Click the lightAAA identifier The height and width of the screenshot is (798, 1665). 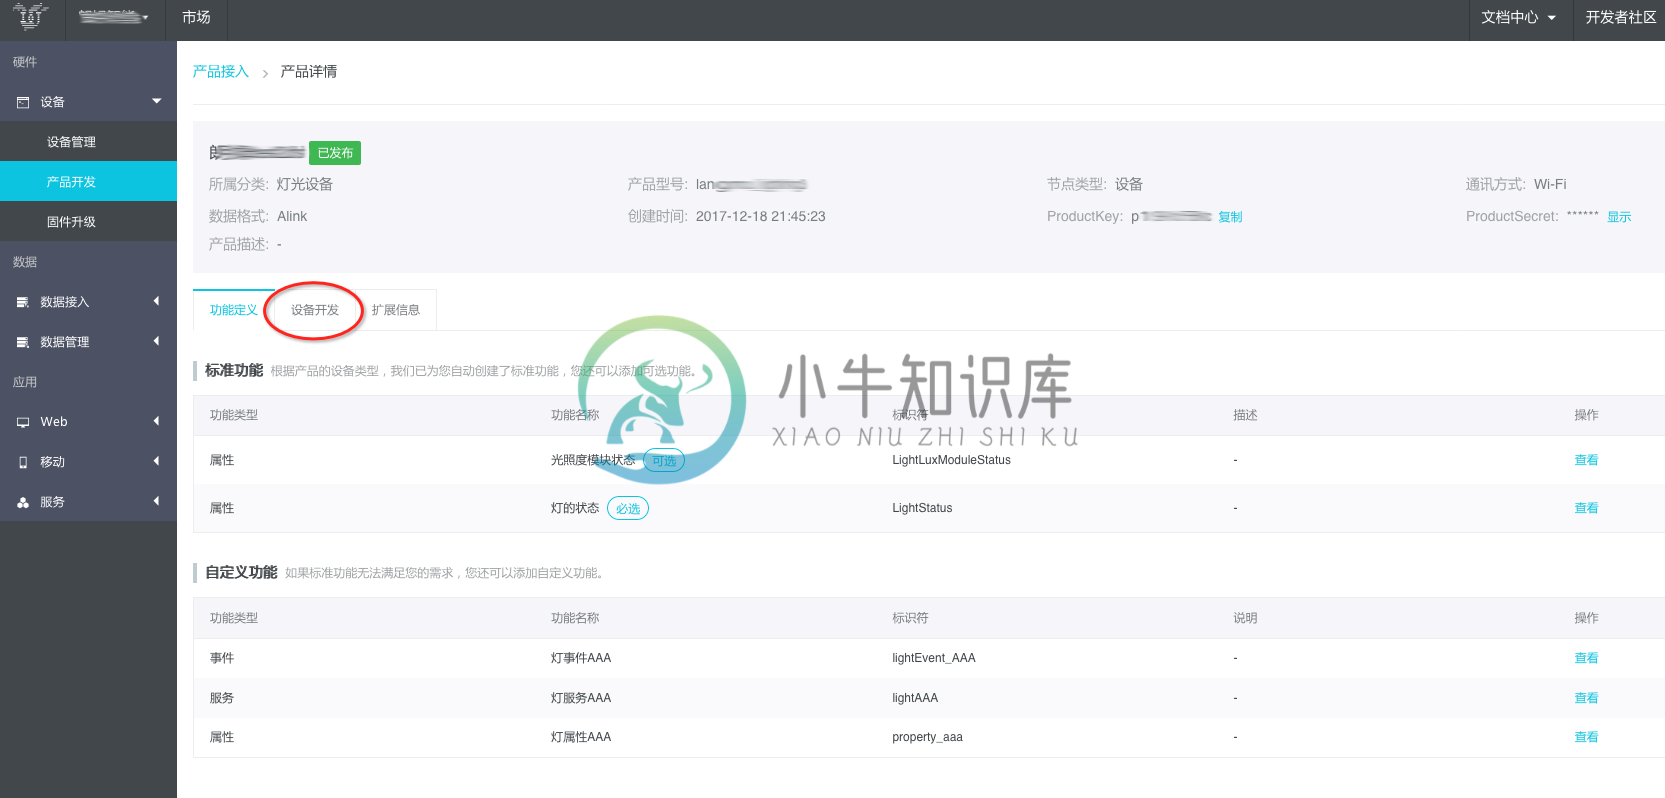pos(915,698)
